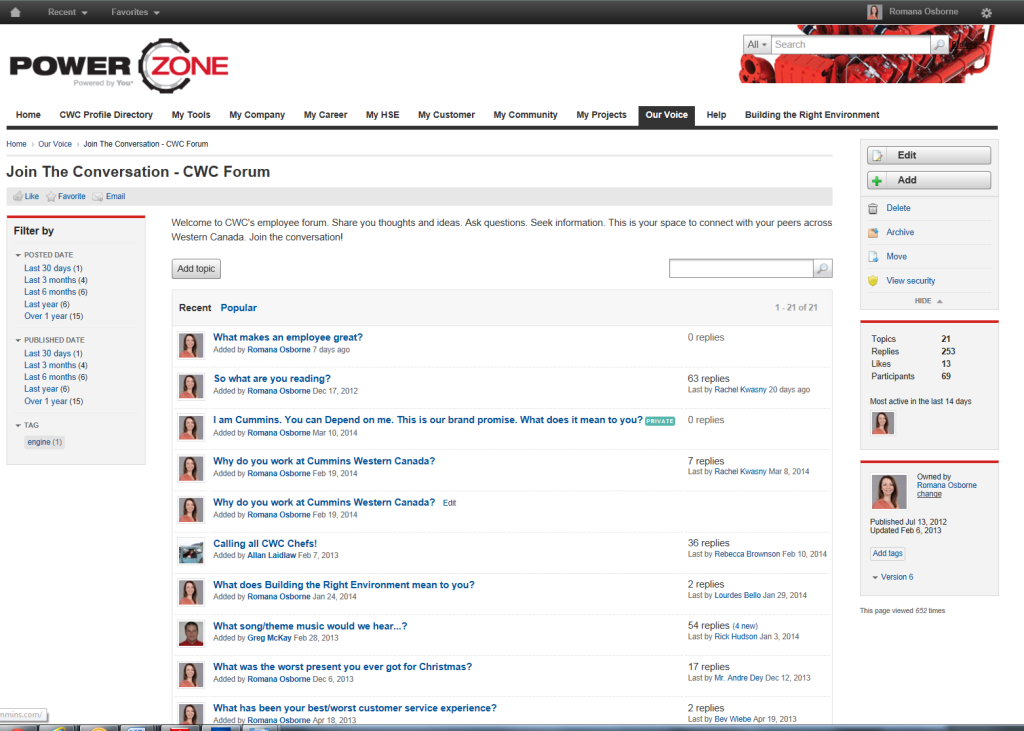Filter Published Date by Over 1 year
This screenshot has width=1024, height=731.
(46, 401)
